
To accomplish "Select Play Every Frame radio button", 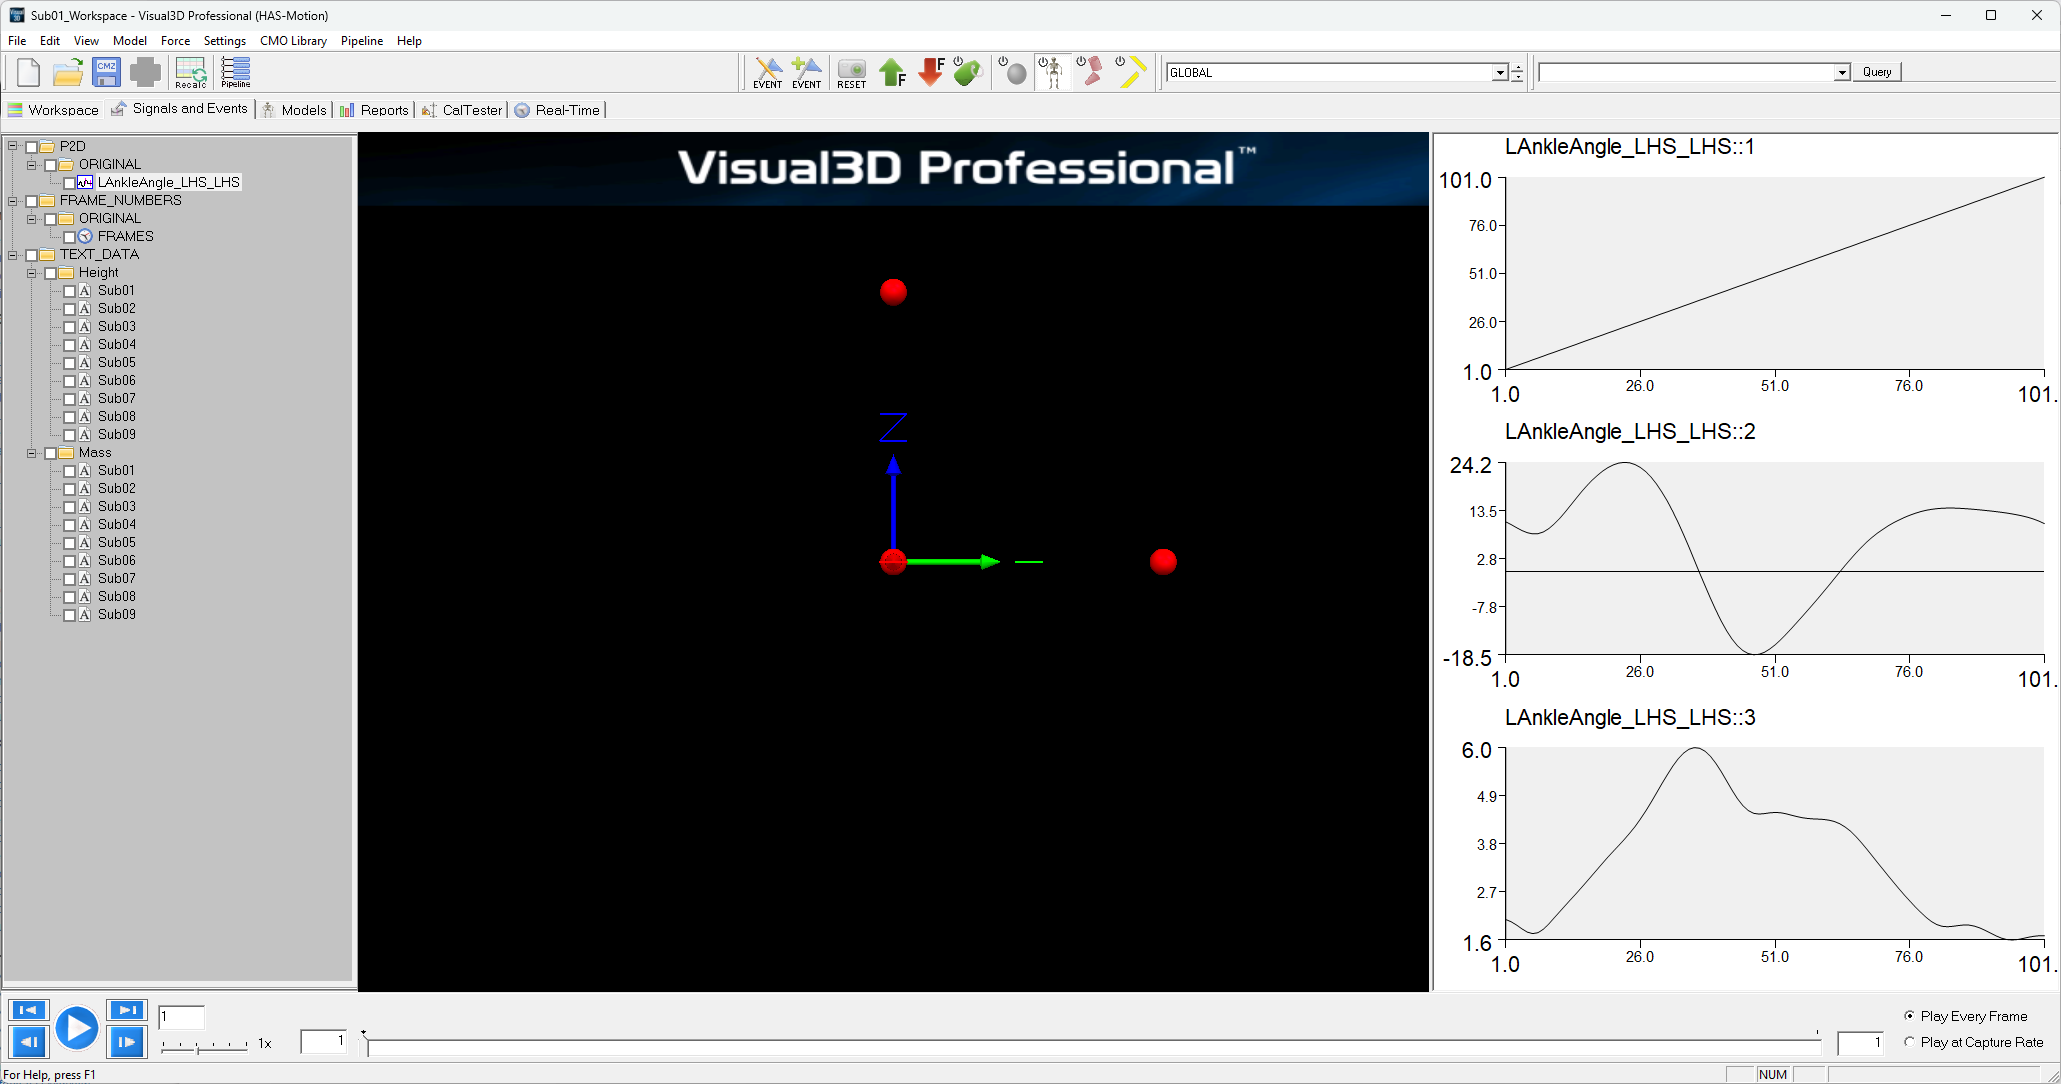I will [1909, 1016].
